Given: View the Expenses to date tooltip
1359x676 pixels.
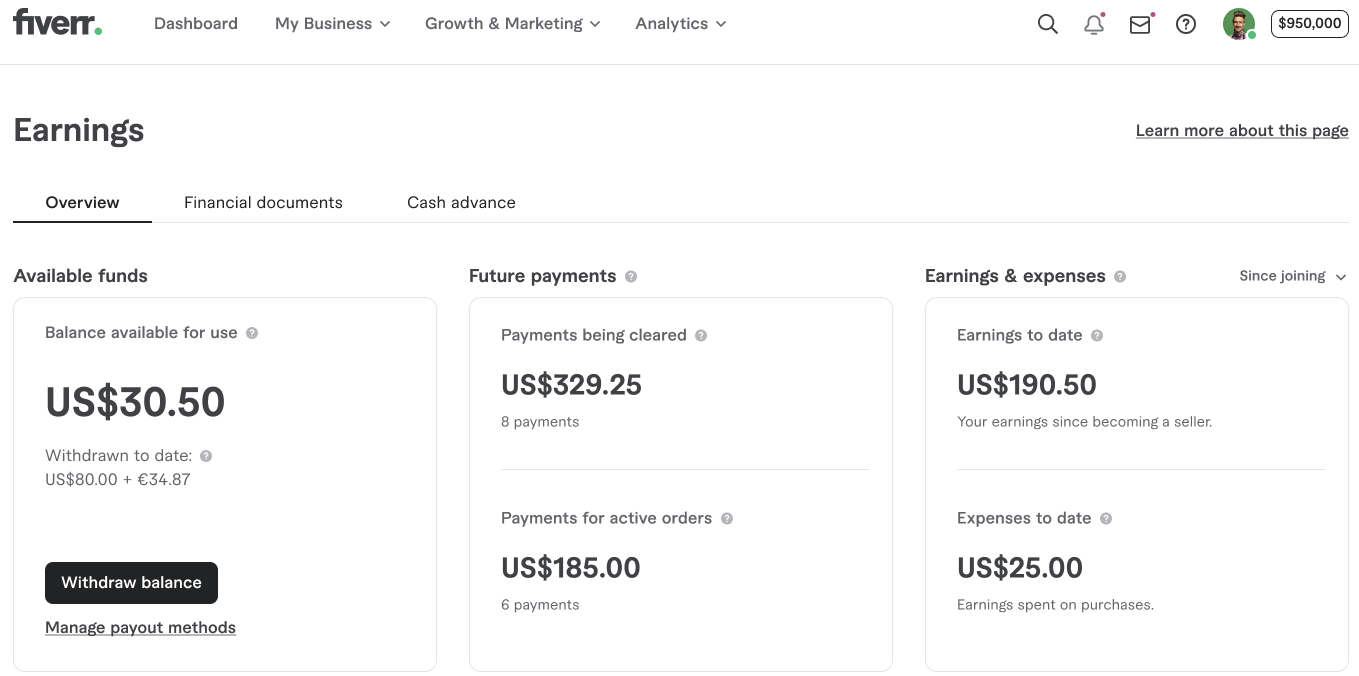Looking at the screenshot, I should click(x=1106, y=518).
